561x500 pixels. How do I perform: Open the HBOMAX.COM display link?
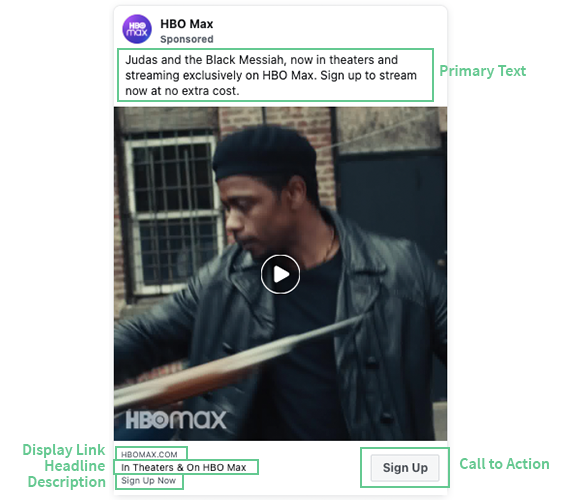tap(149, 454)
